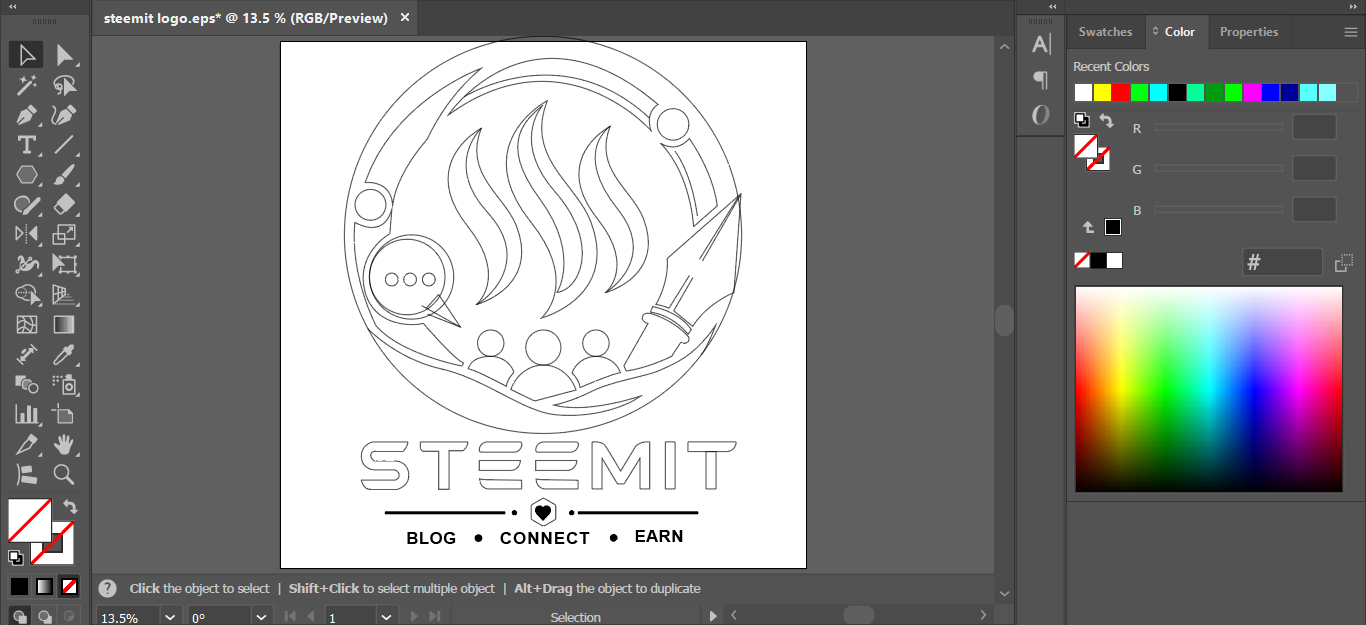Select the Mesh tool
This screenshot has height=625, width=1366.
point(26,325)
